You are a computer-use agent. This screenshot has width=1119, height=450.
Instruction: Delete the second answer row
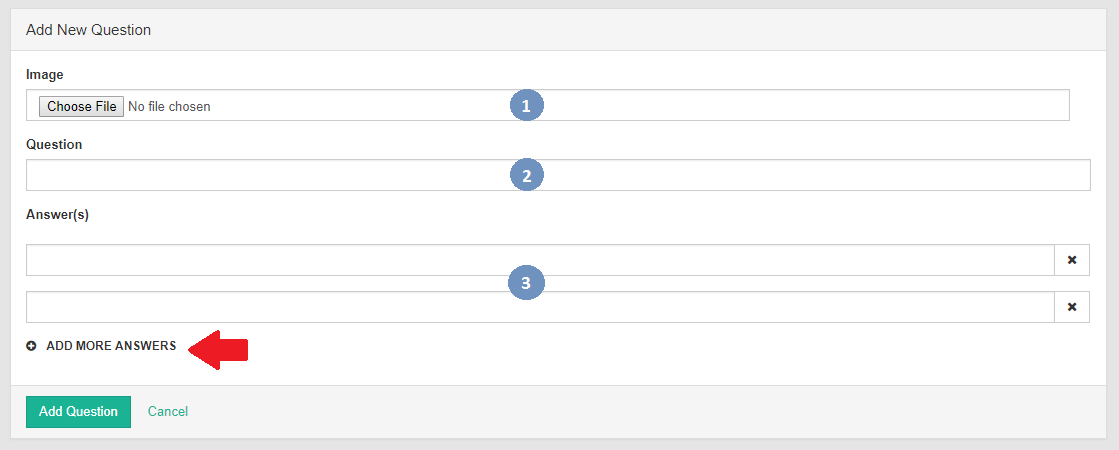pos(1071,307)
